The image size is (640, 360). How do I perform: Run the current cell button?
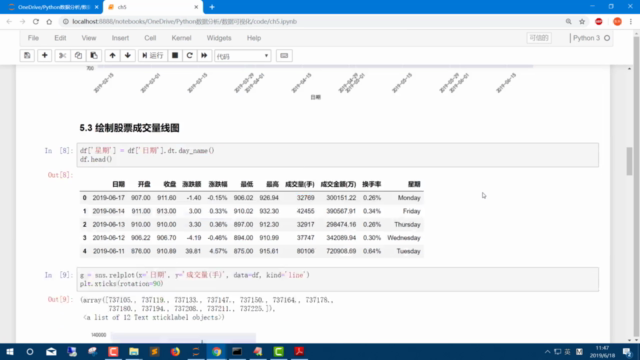(153, 56)
